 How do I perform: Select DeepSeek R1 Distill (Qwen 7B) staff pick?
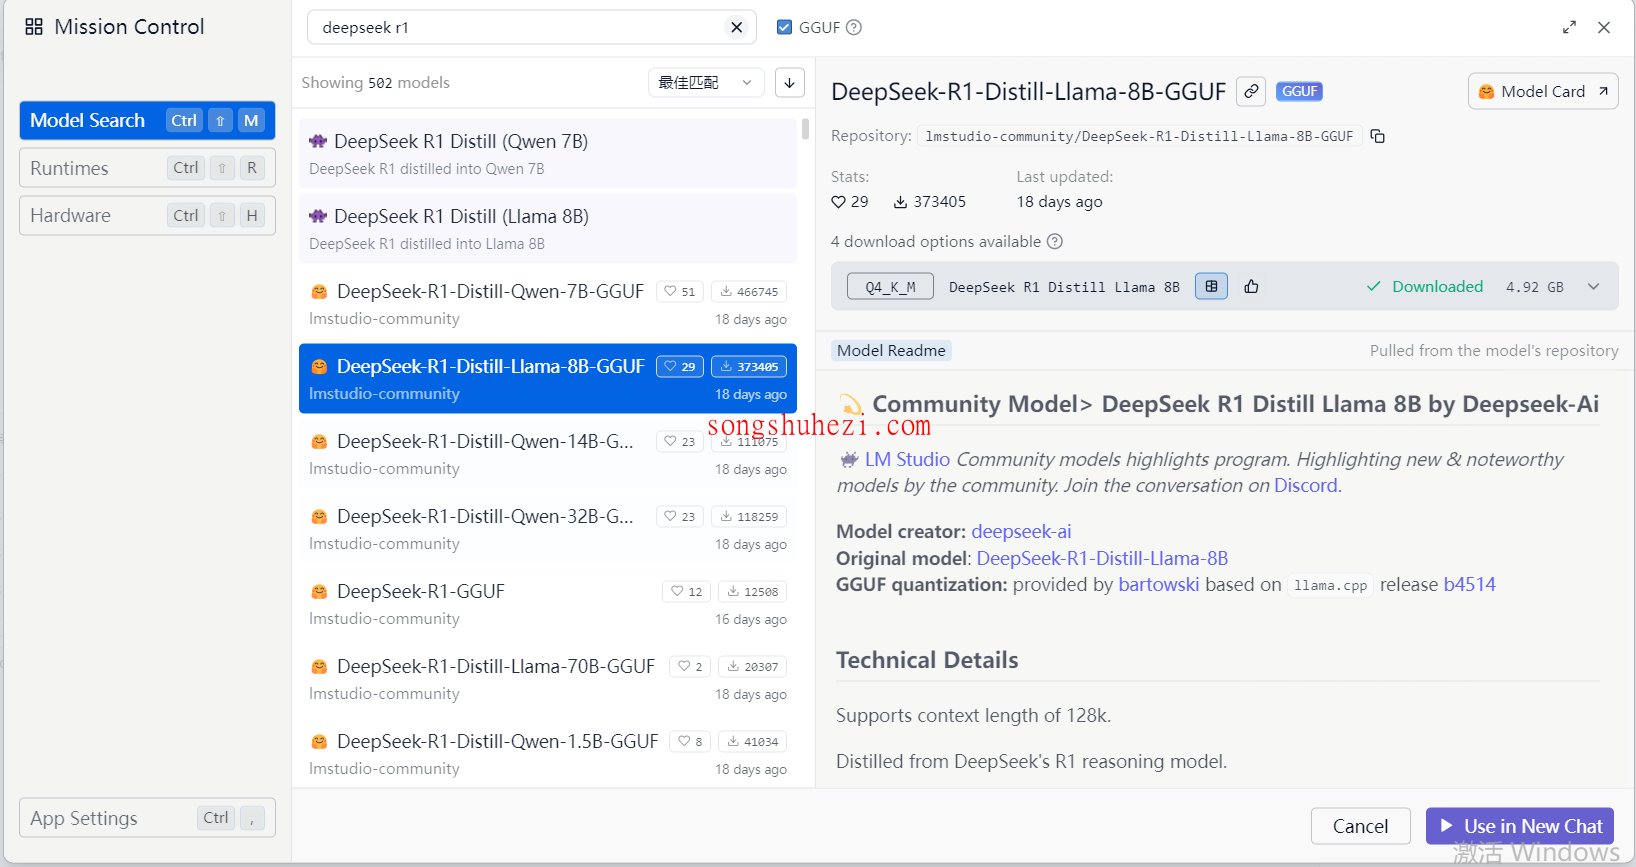click(548, 154)
